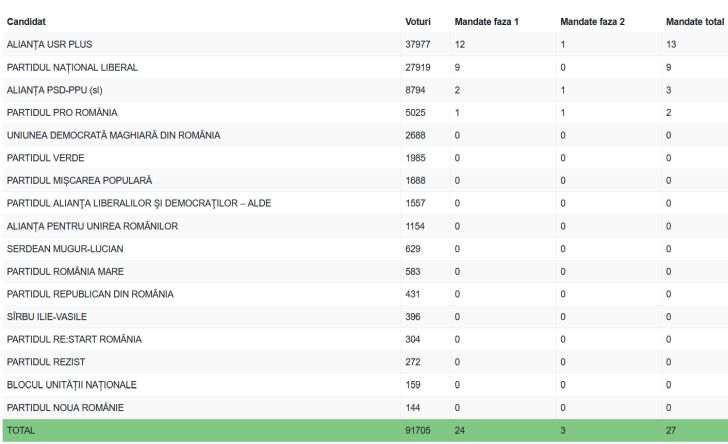Click the Mandate total header
This screenshot has width=728, height=444.
coord(695,22)
